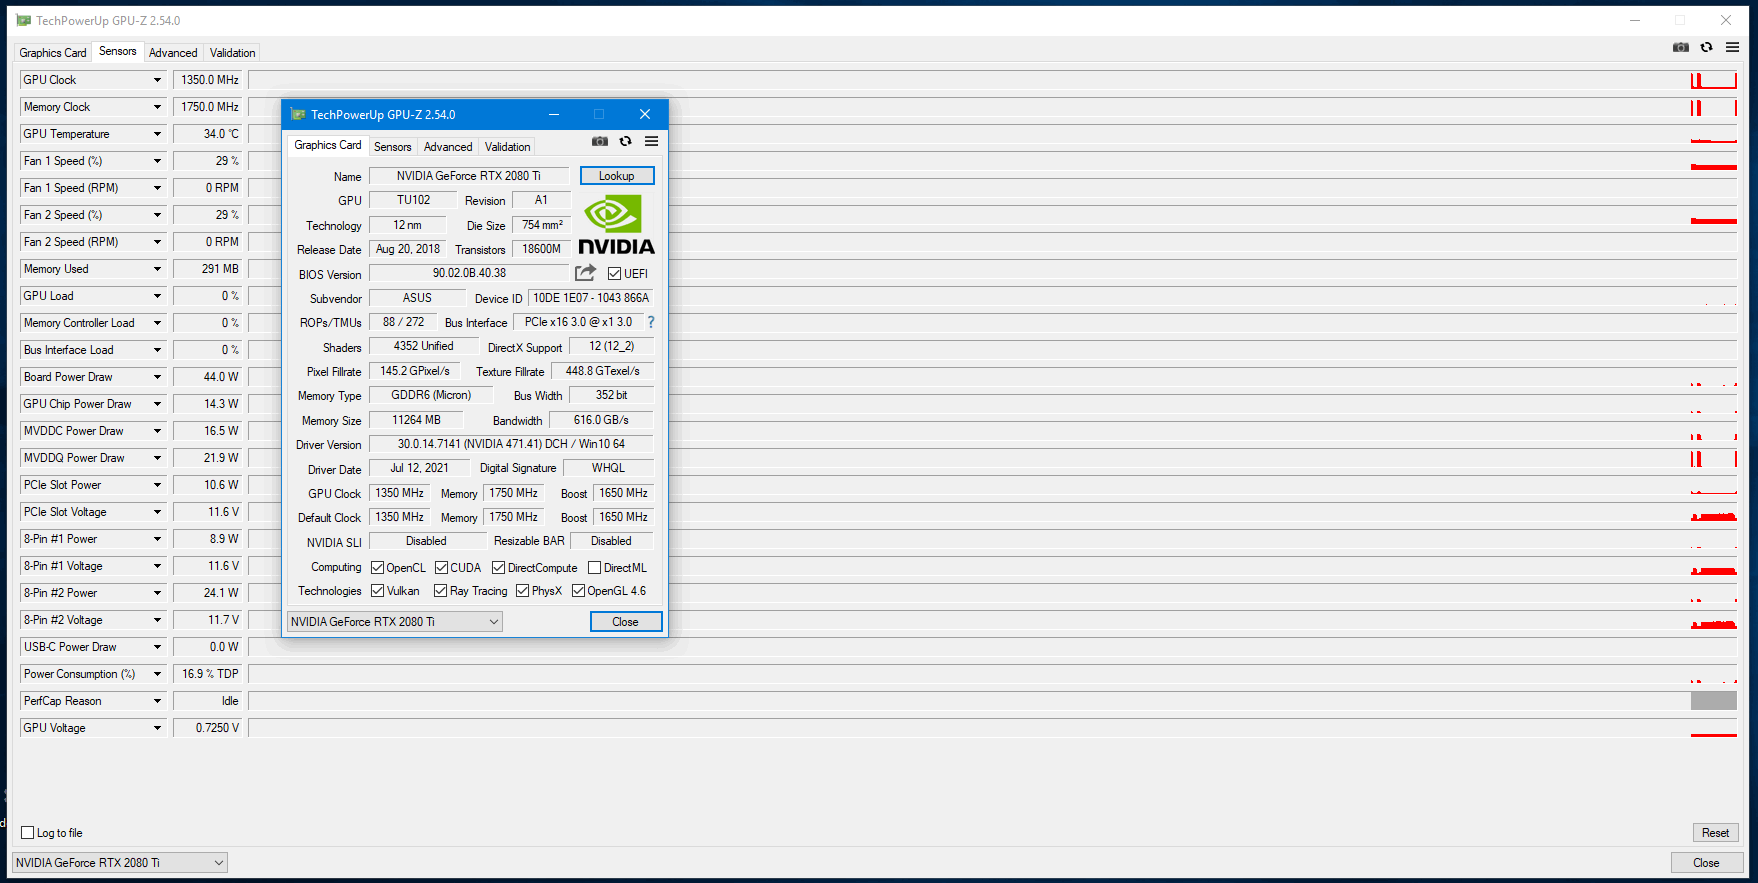Open 8-Pin #1 Power dropdown arrow
The width and height of the screenshot is (1758, 883).
[x=157, y=539]
